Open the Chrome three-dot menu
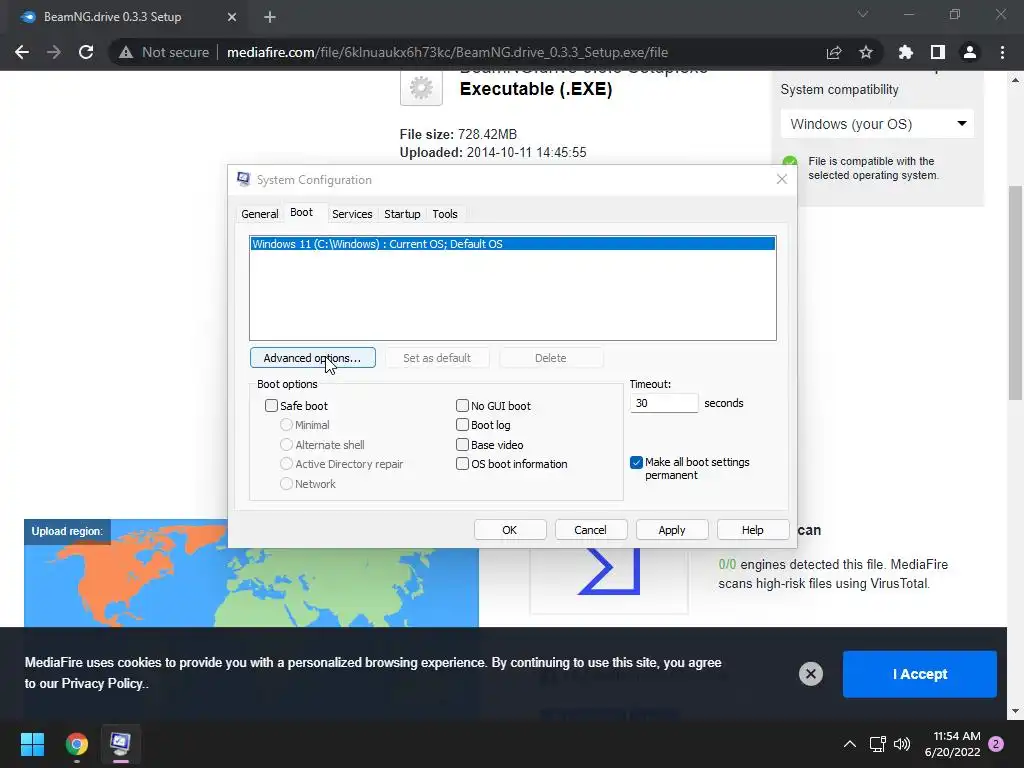1024x768 pixels. tap(1002, 52)
